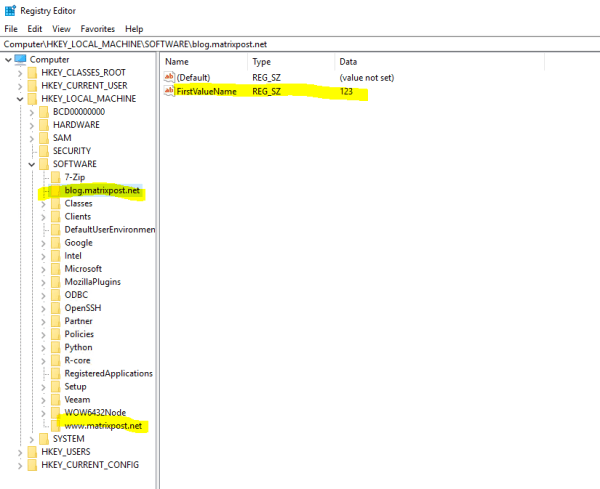Image resolution: width=600 pixels, height=489 pixels.
Task: Click the HARDWARE folder icon
Action: (x=44, y=125)
